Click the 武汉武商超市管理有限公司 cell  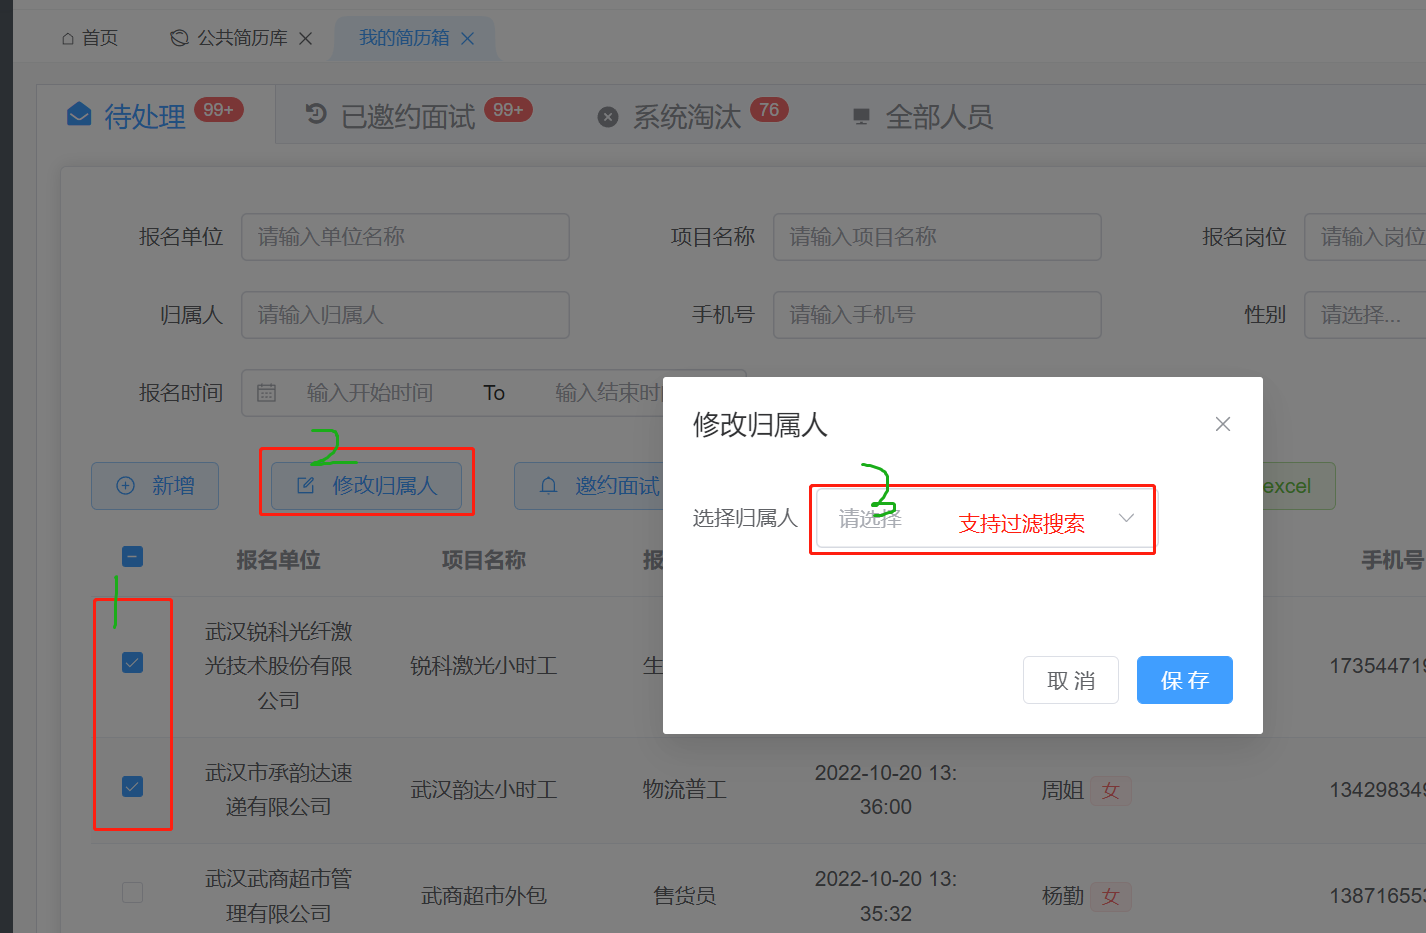coord(279,896)
